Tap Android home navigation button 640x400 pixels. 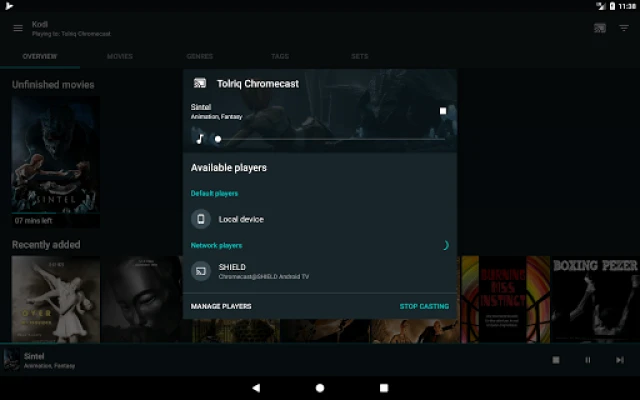click(x=320, y=388)
